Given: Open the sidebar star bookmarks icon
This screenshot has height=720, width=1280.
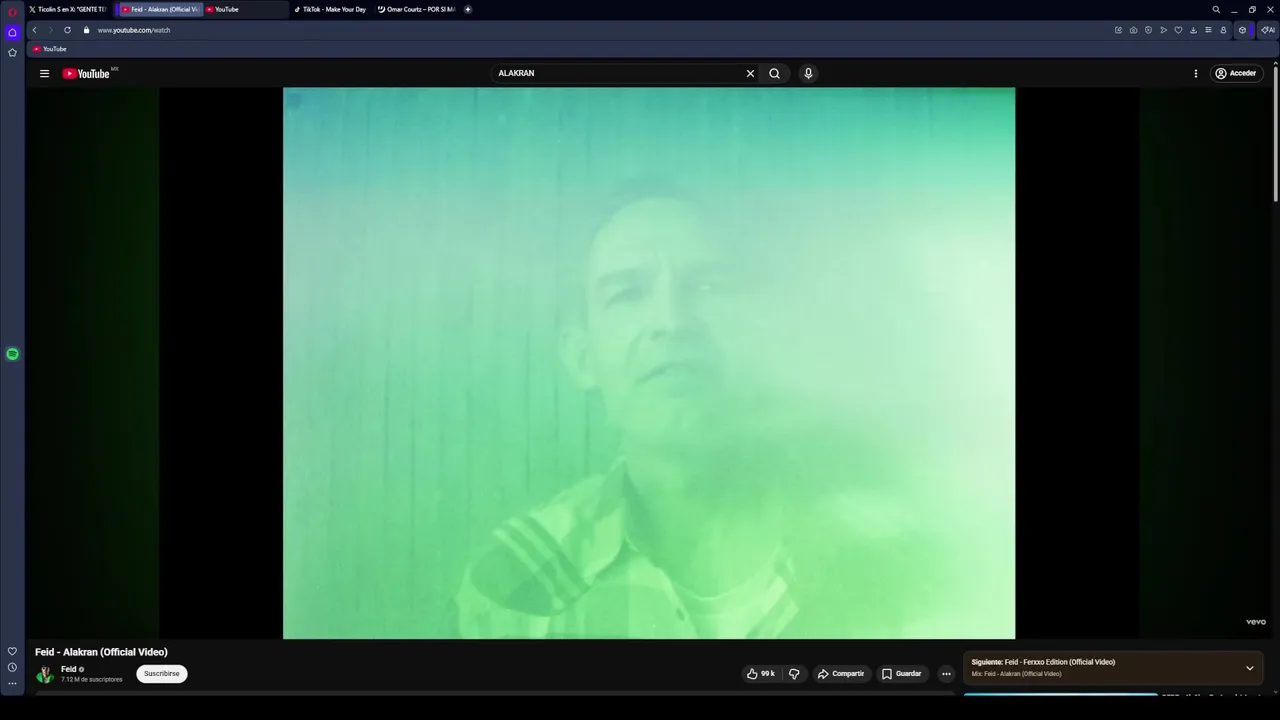Looking at the screenshot, I should (12, 52).
